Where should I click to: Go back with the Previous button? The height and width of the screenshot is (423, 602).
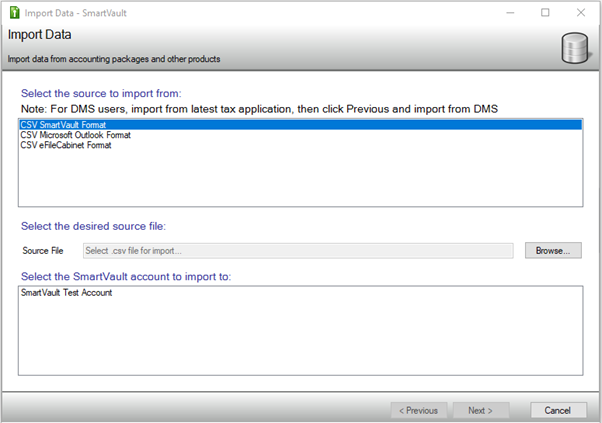418,410
